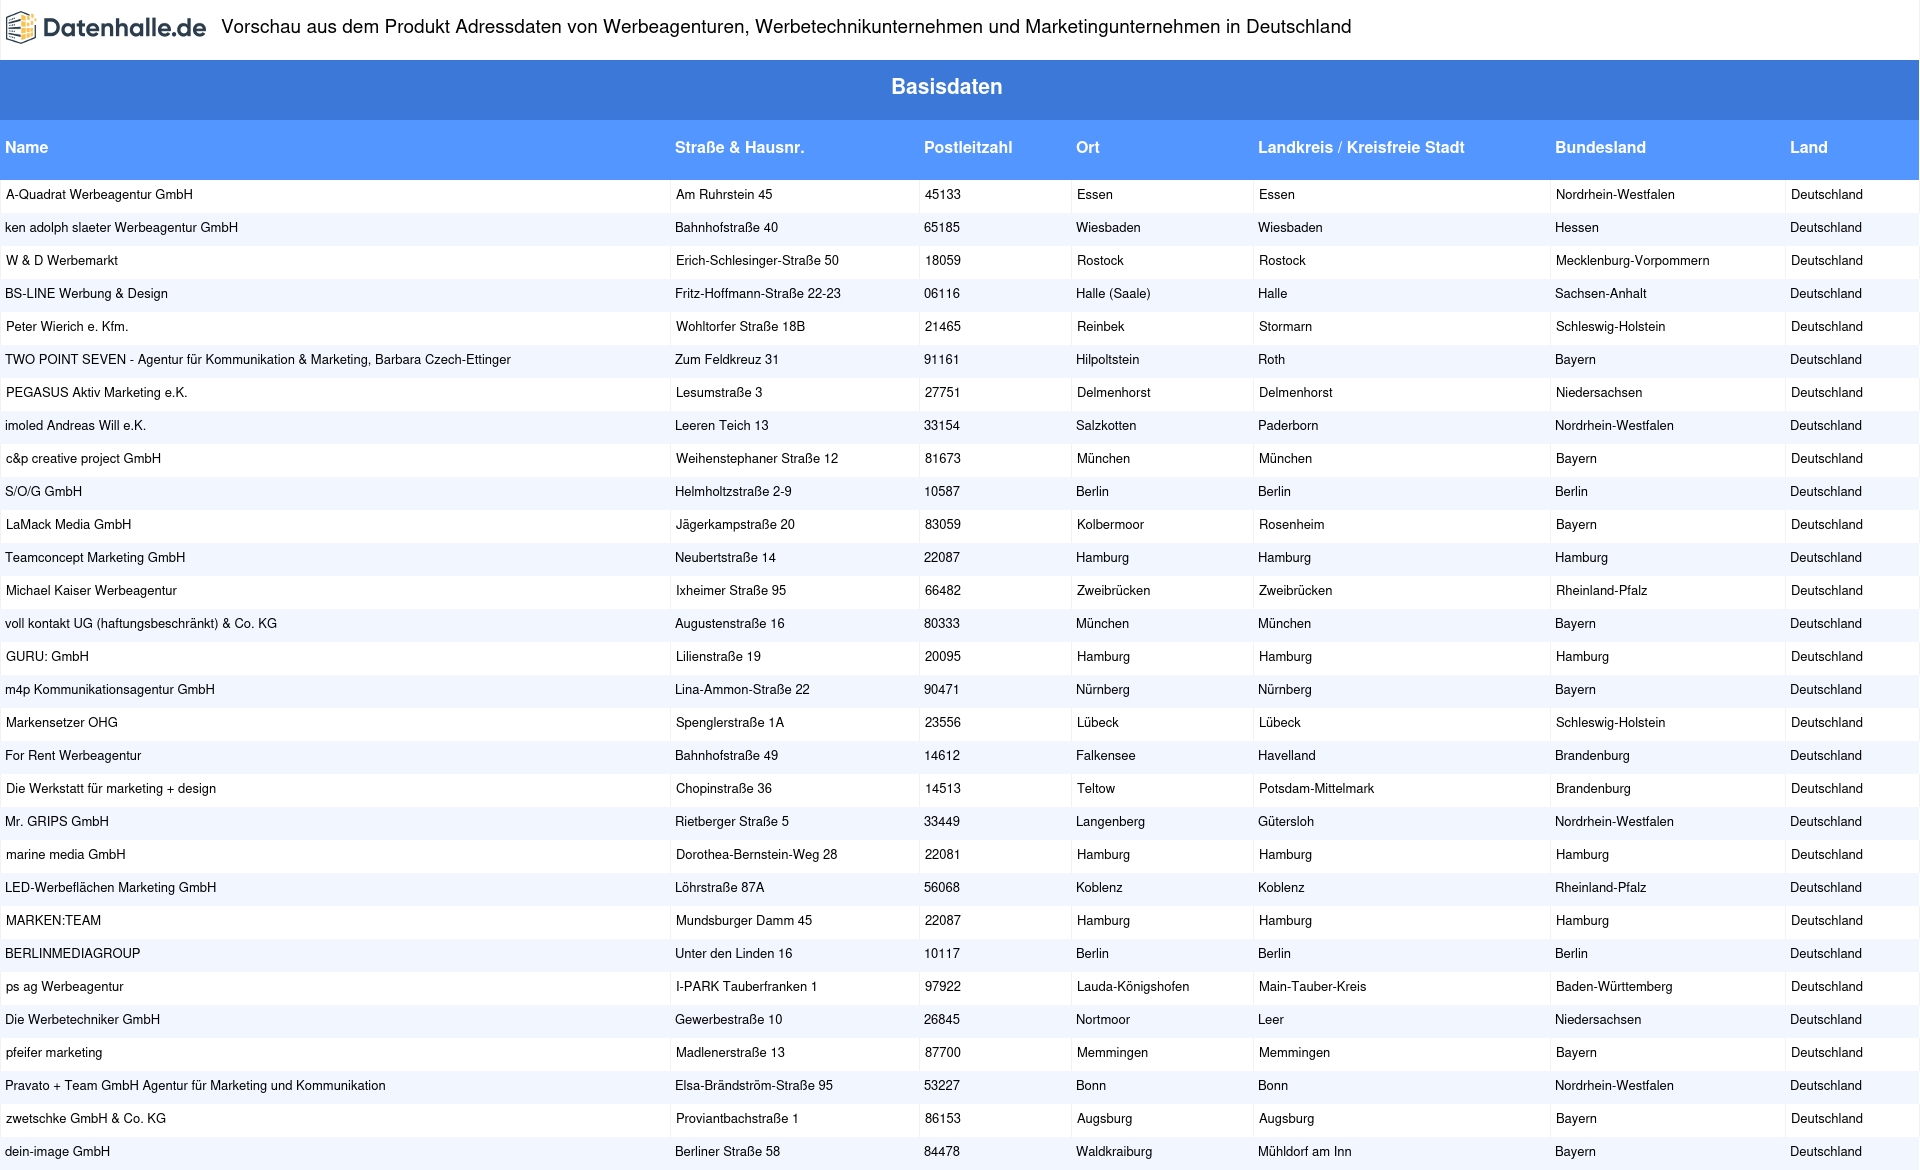This screenshot has width=1920, height=1170.
Task: Select Bundesland cell Sachsen-Anhalt
Action: click(x=1601, y=294)
